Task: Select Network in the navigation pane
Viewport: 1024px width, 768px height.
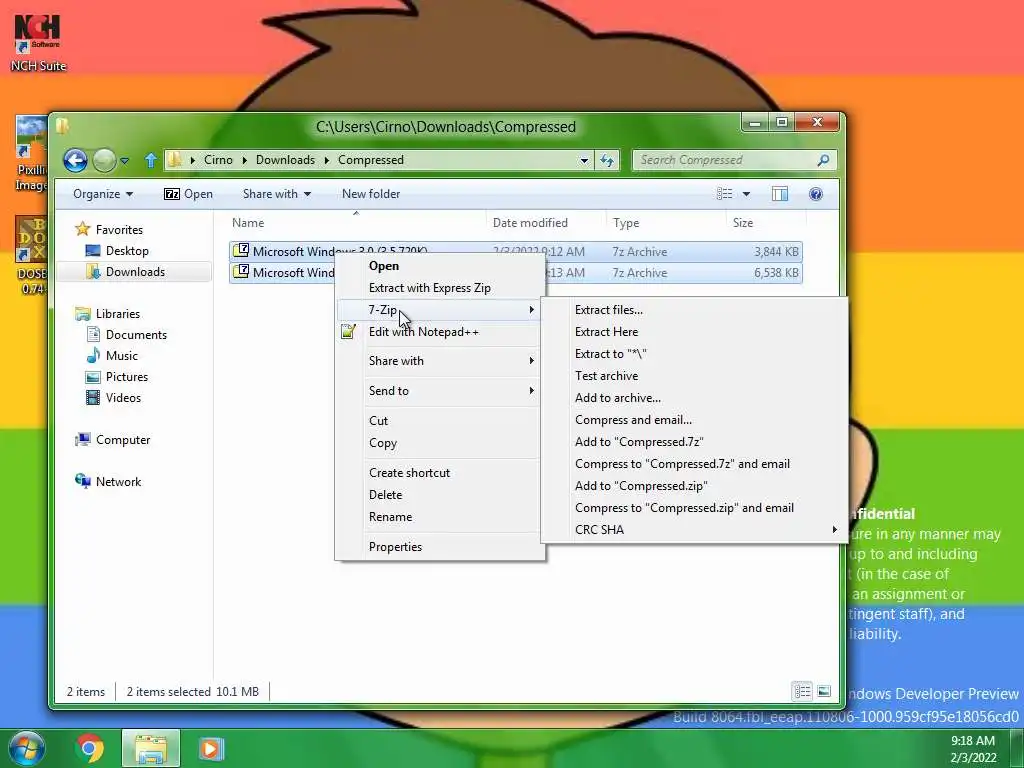Action: (108, 481)
